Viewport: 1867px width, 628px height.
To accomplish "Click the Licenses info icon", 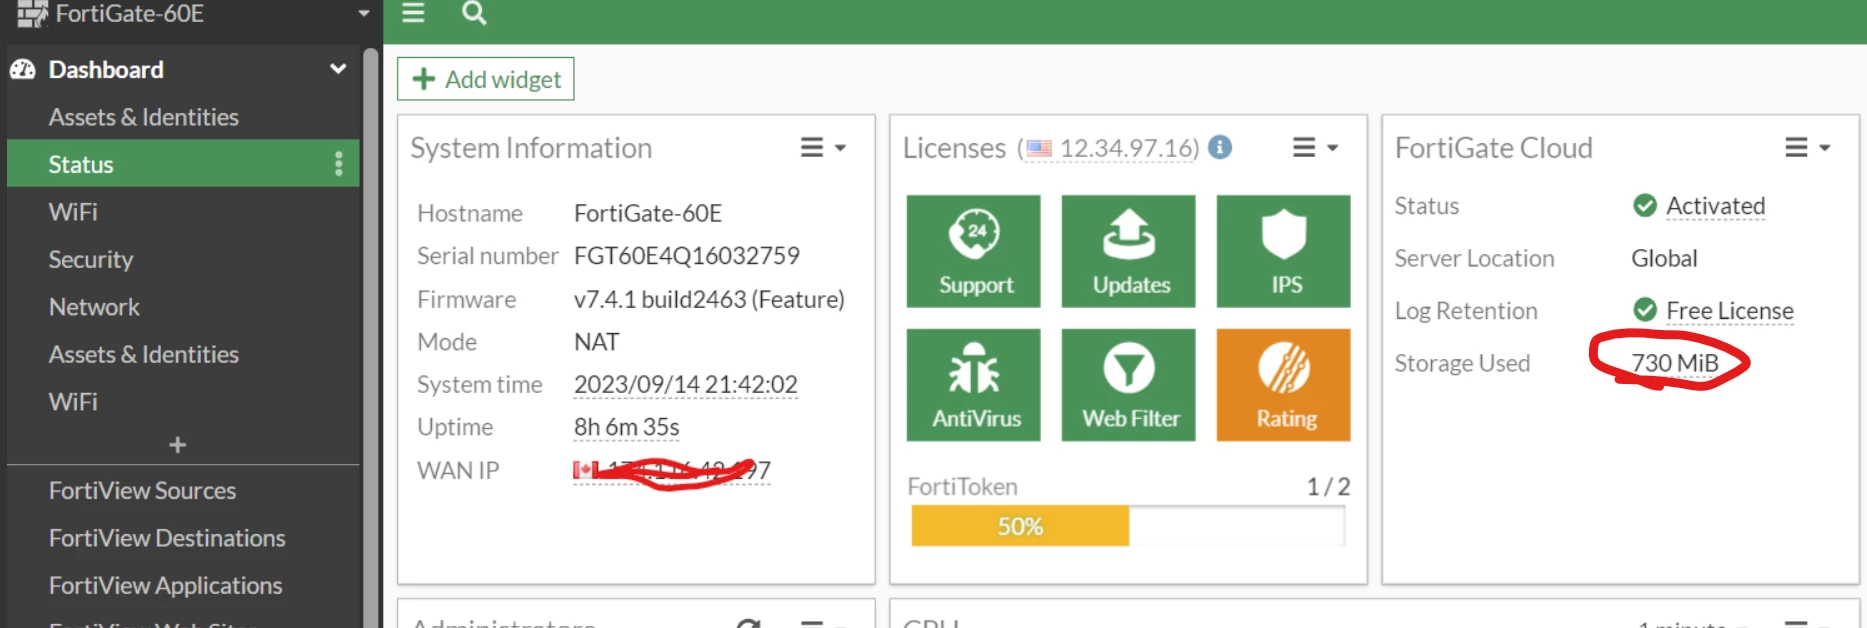I will click(x=1220, y=147).
